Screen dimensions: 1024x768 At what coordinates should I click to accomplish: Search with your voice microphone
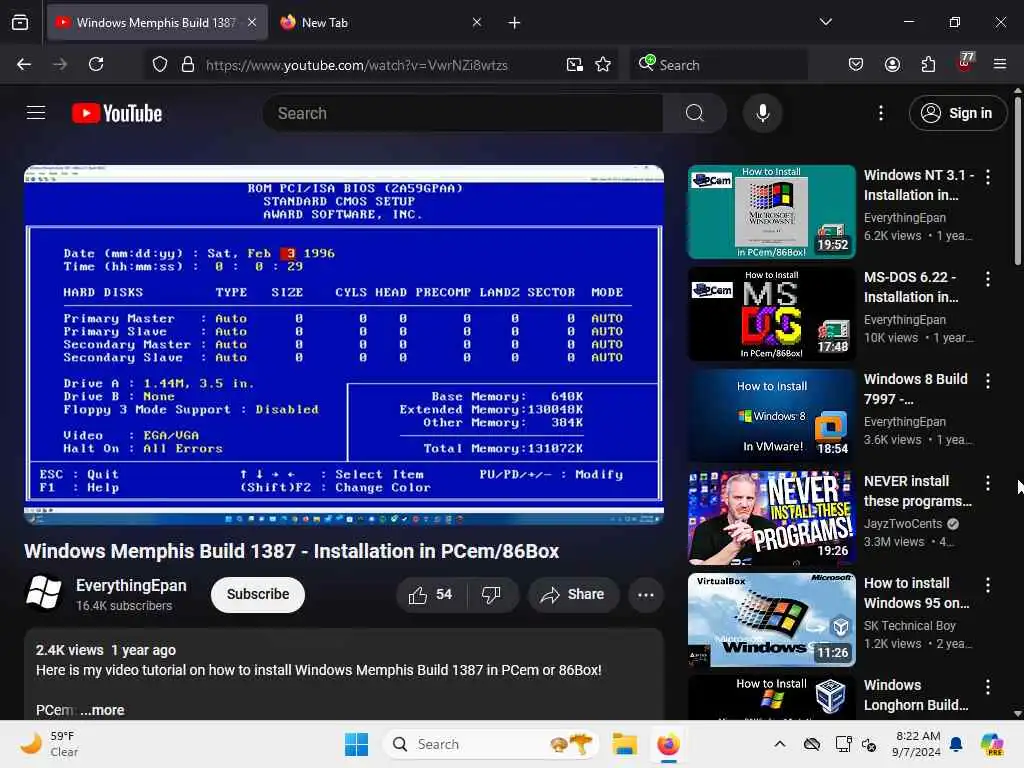click(762, 113)
